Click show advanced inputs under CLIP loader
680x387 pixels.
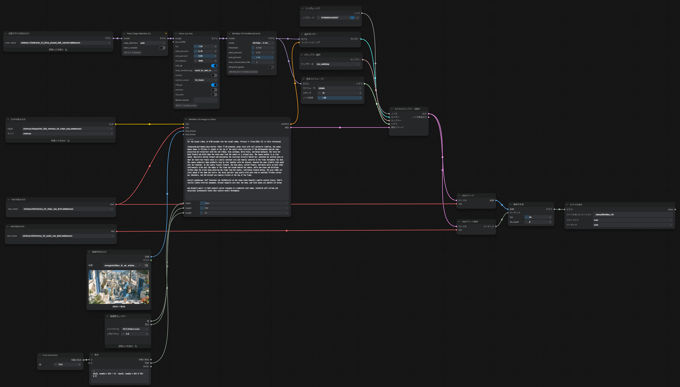(60, 141)
